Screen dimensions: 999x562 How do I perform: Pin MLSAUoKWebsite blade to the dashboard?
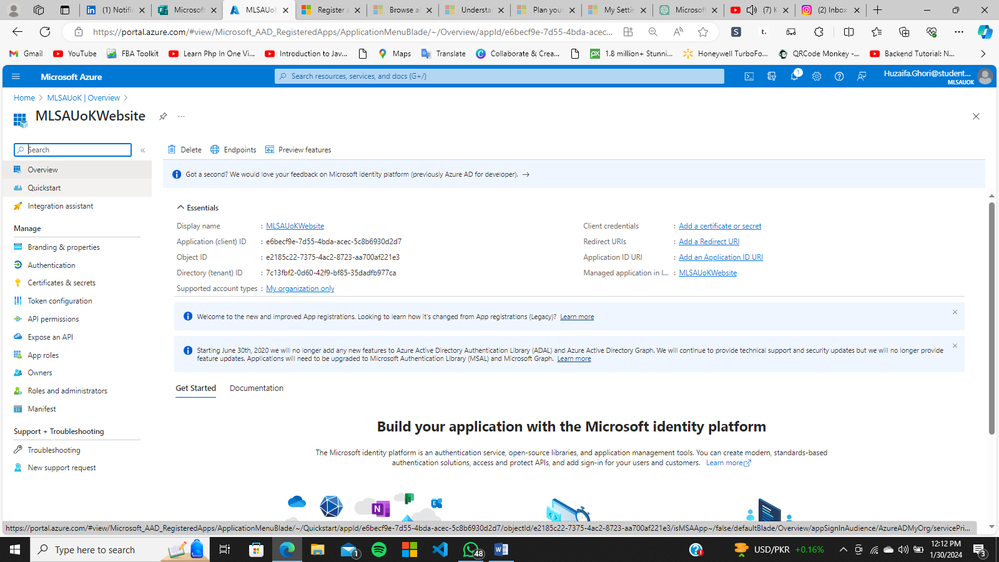[163, 116]
